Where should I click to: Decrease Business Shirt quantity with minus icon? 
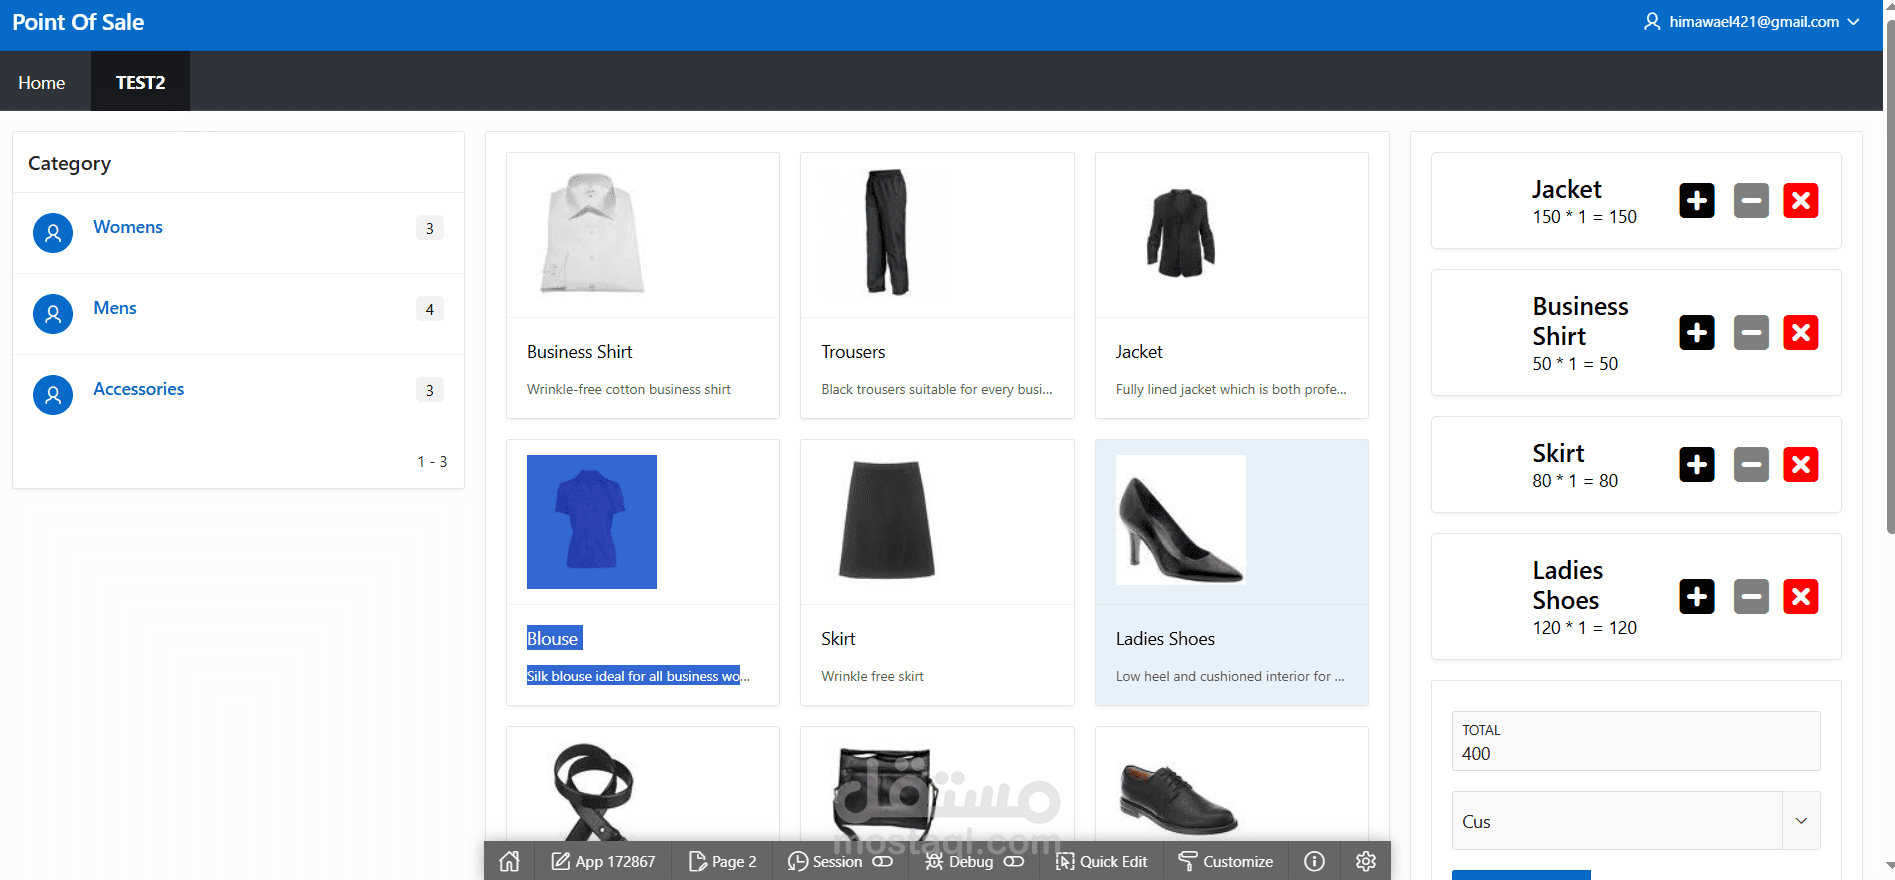(1751, 332)
